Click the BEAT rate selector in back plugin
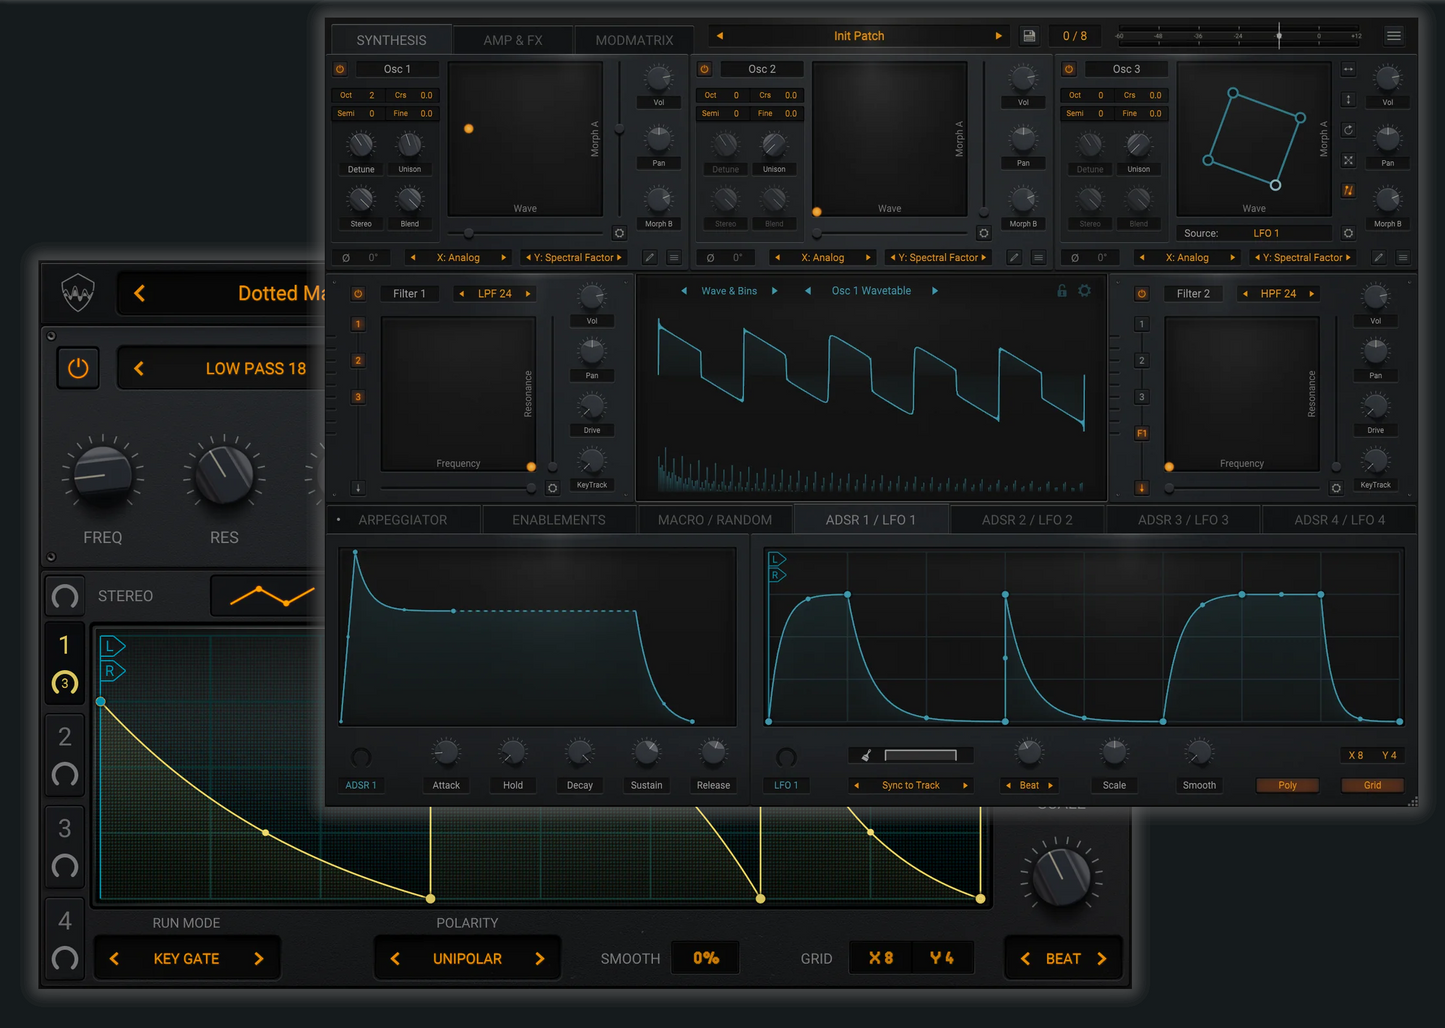Viewport: 1445px width, 1028px height. coord(1063,958)
